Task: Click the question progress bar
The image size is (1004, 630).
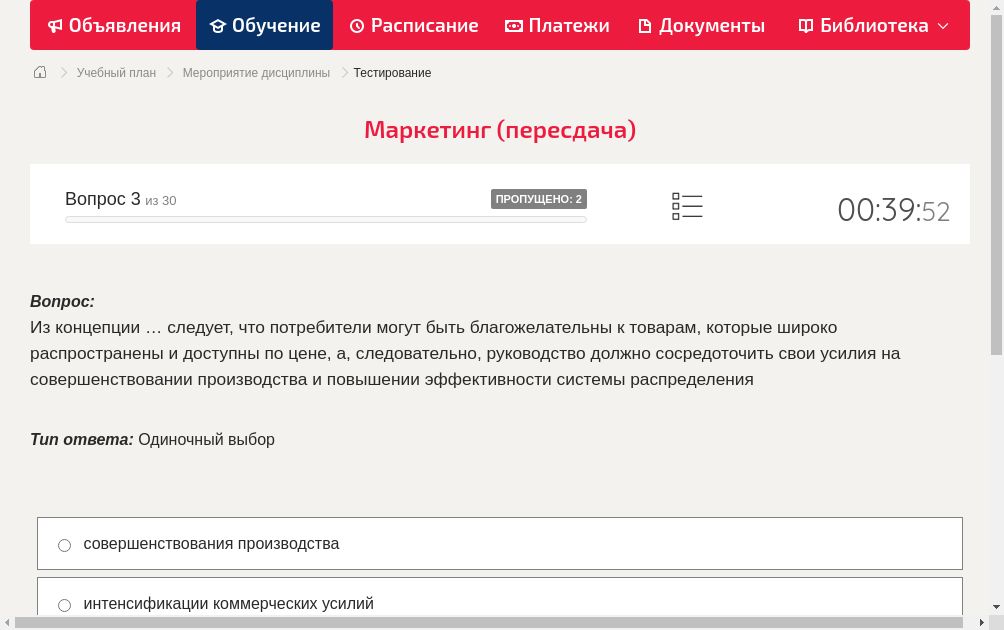Action: pyautogui.click(x=325, y=219)
